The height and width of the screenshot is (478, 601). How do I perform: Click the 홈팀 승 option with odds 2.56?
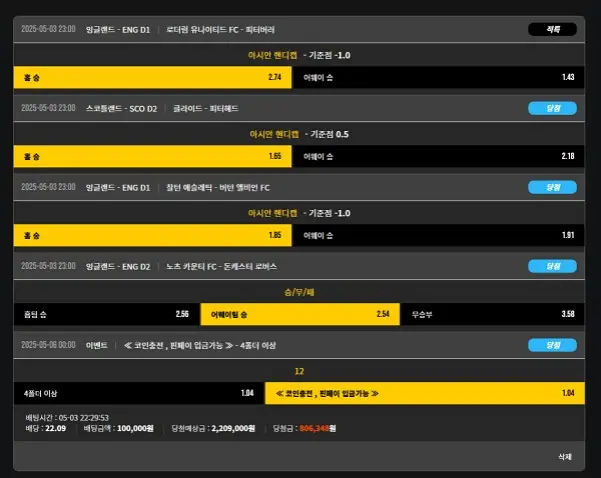[106, 314]
